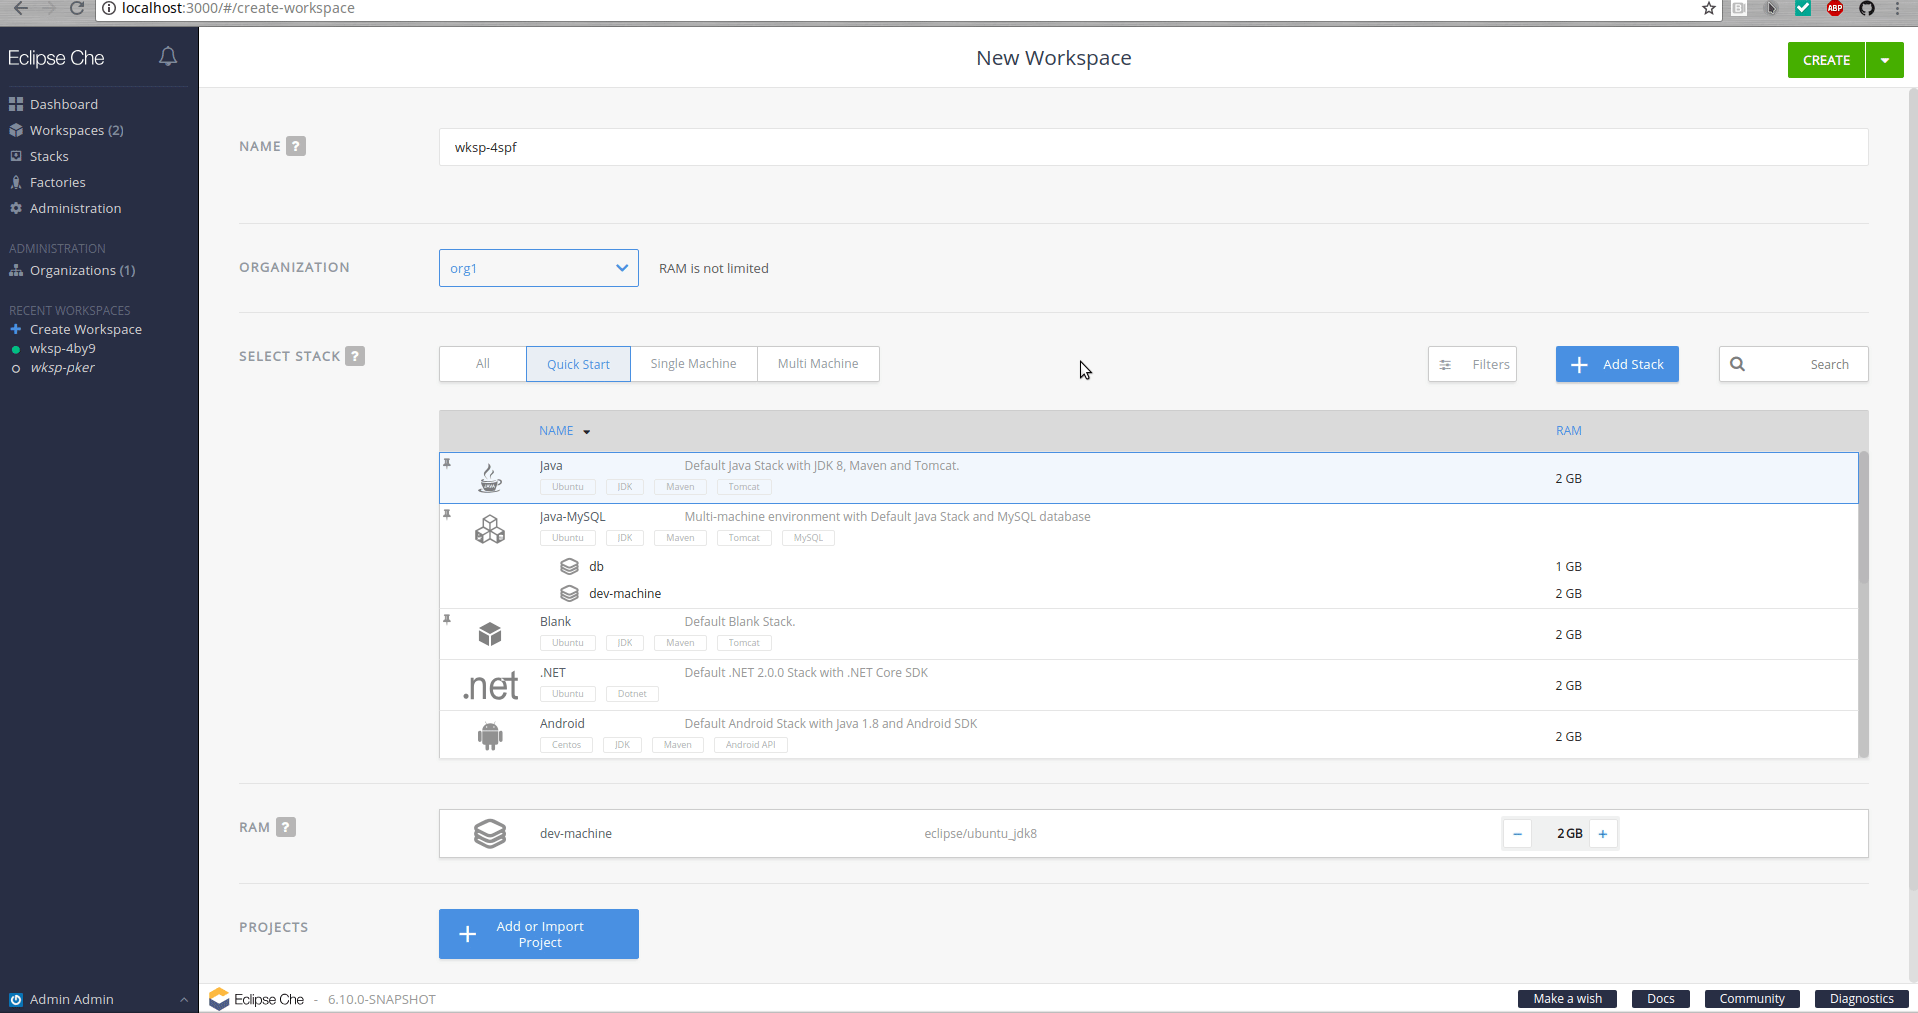This screenshot has height=1013, width=1918.
Task: Click the RAM column header
Action: click(x=1568, y=431)
